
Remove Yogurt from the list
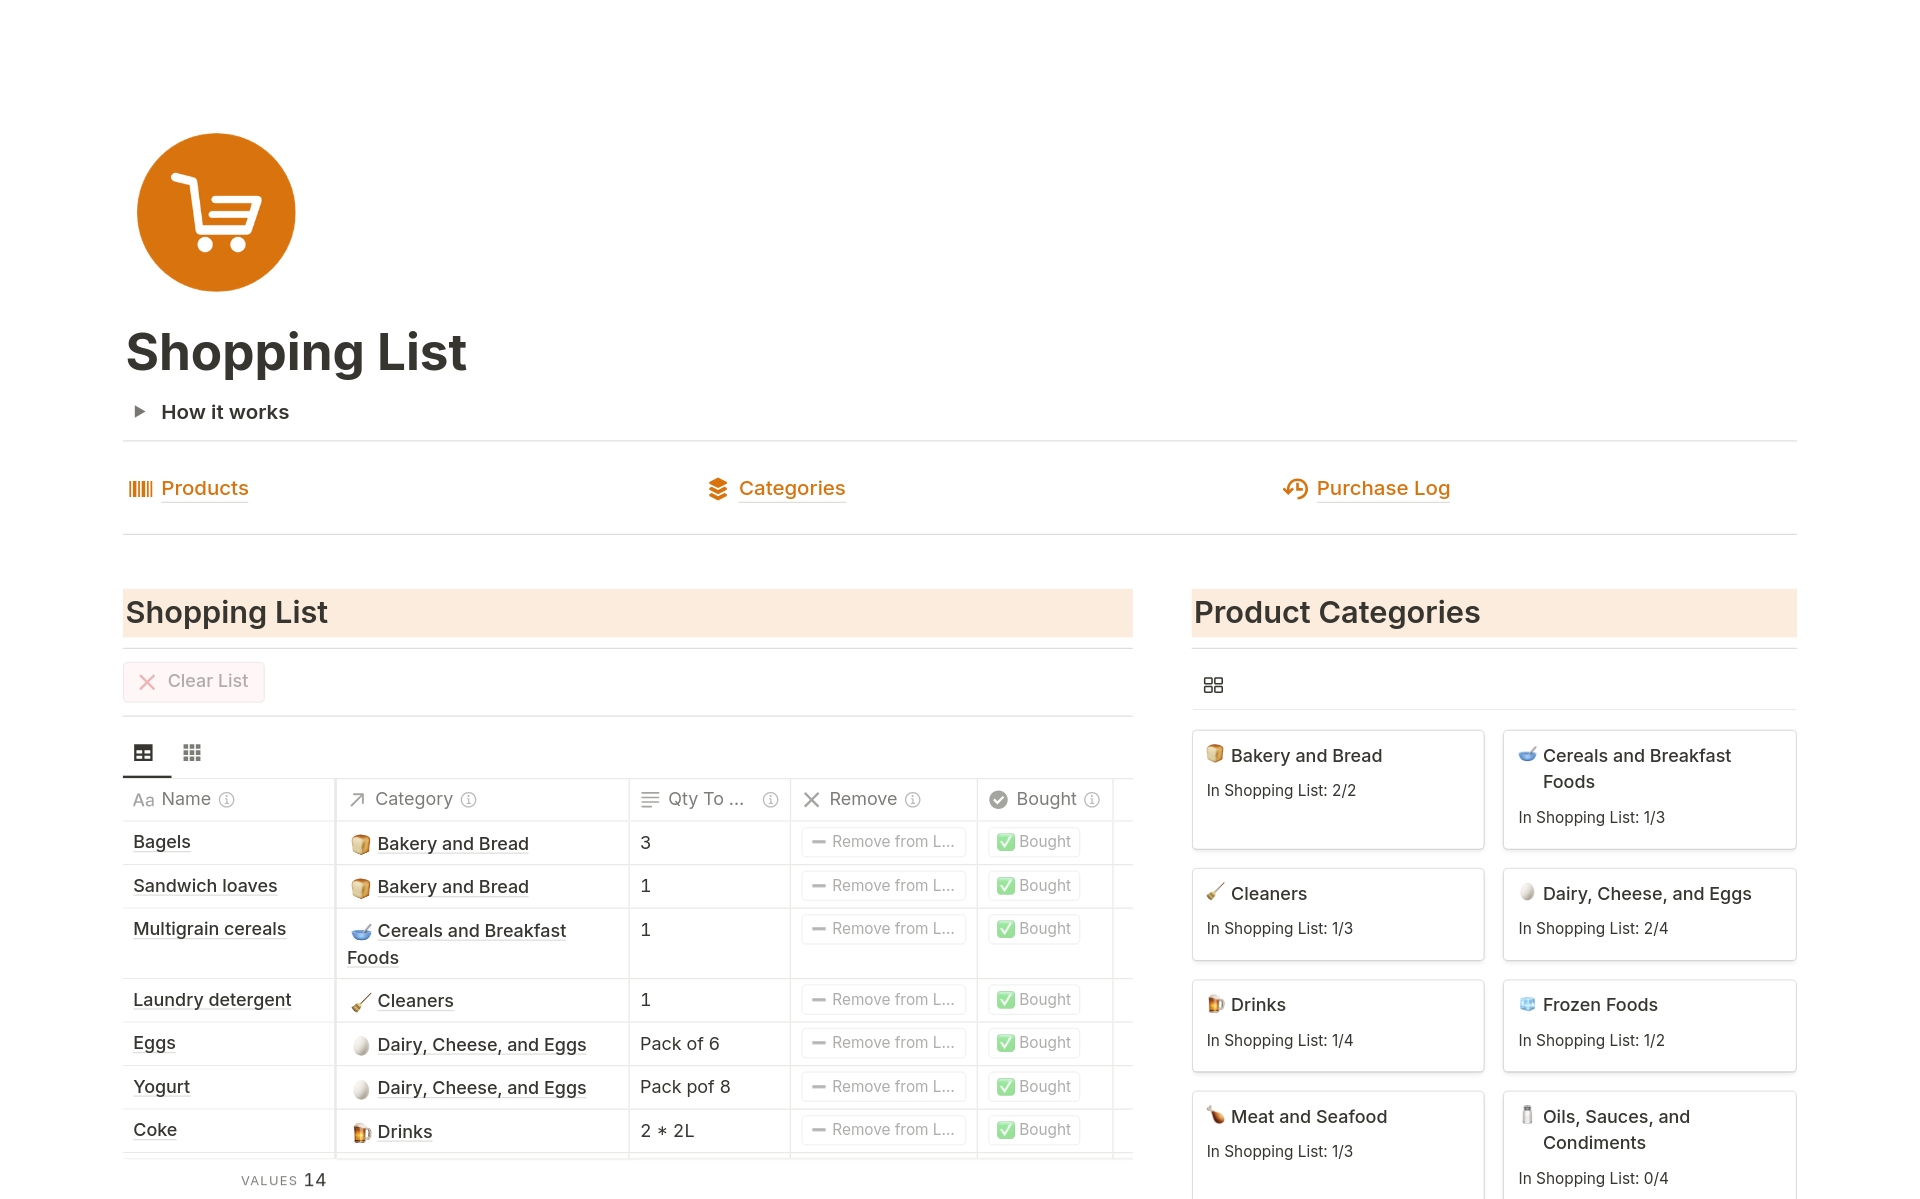tap(883, 1087)
